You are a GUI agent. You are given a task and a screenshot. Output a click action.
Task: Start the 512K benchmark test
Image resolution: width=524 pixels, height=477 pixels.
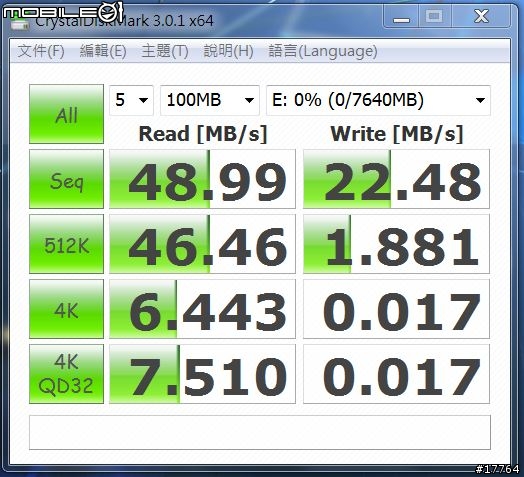point(67,244)
